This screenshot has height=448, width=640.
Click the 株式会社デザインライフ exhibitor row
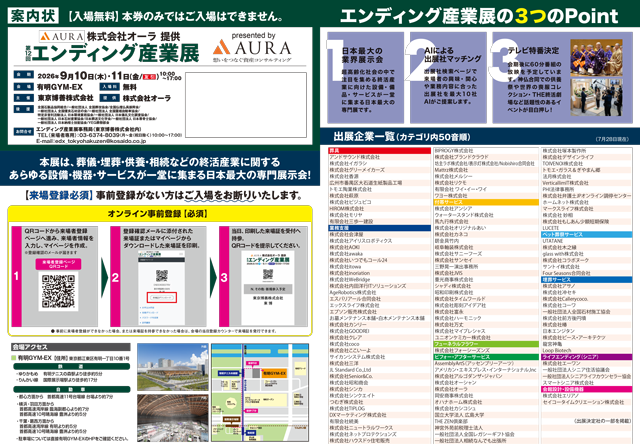click(x=586, y=157)
